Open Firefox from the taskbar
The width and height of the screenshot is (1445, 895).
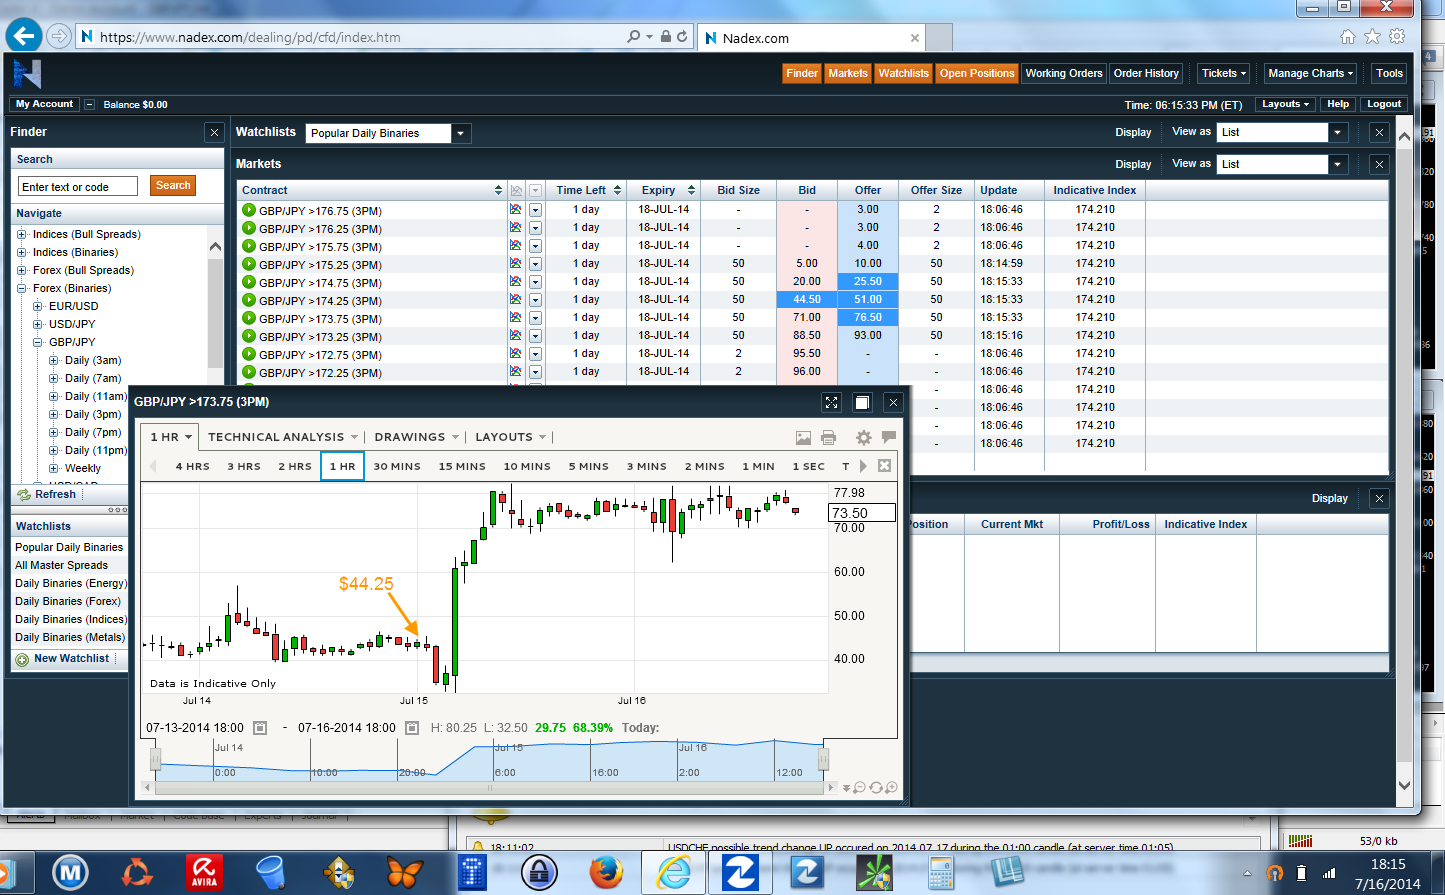606,872
